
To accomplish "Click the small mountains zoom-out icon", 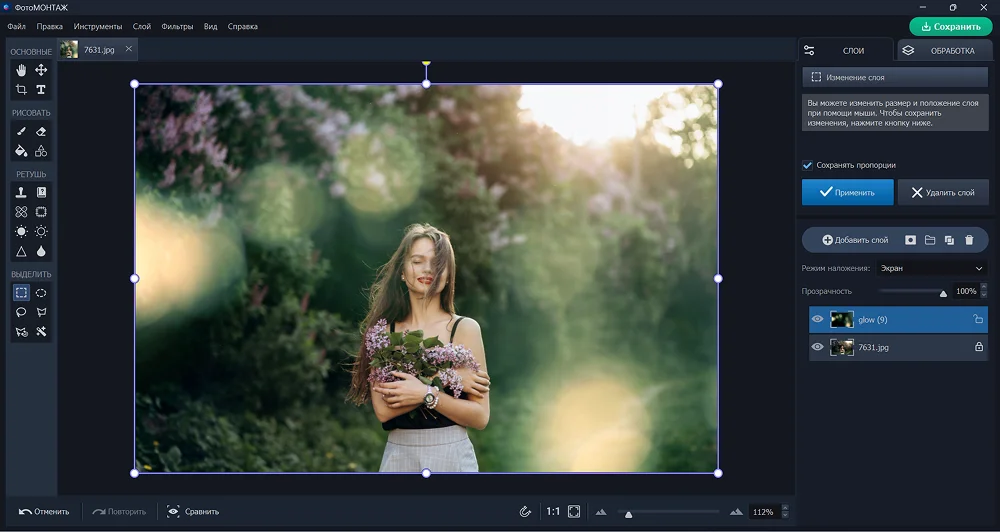I will pos(601,512).
